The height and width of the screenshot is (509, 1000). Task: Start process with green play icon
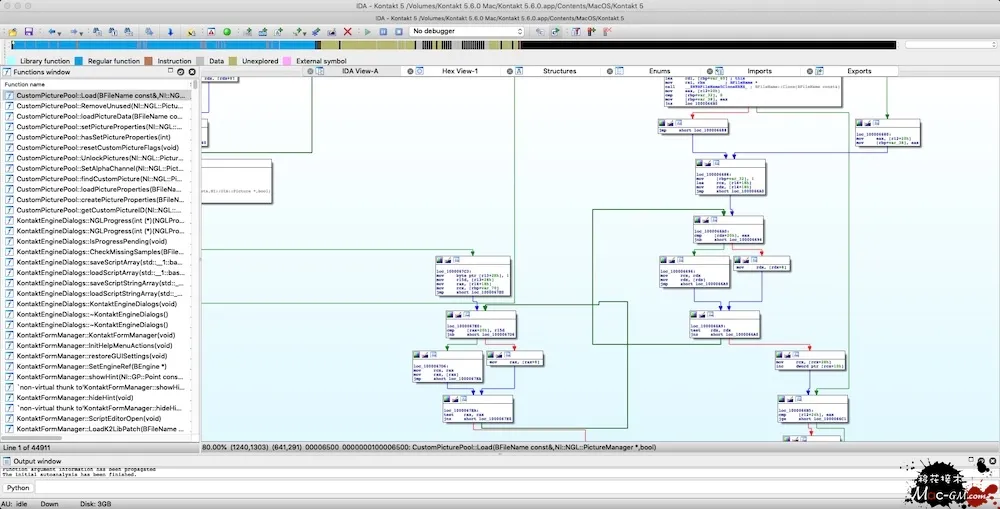coord(367,31)
